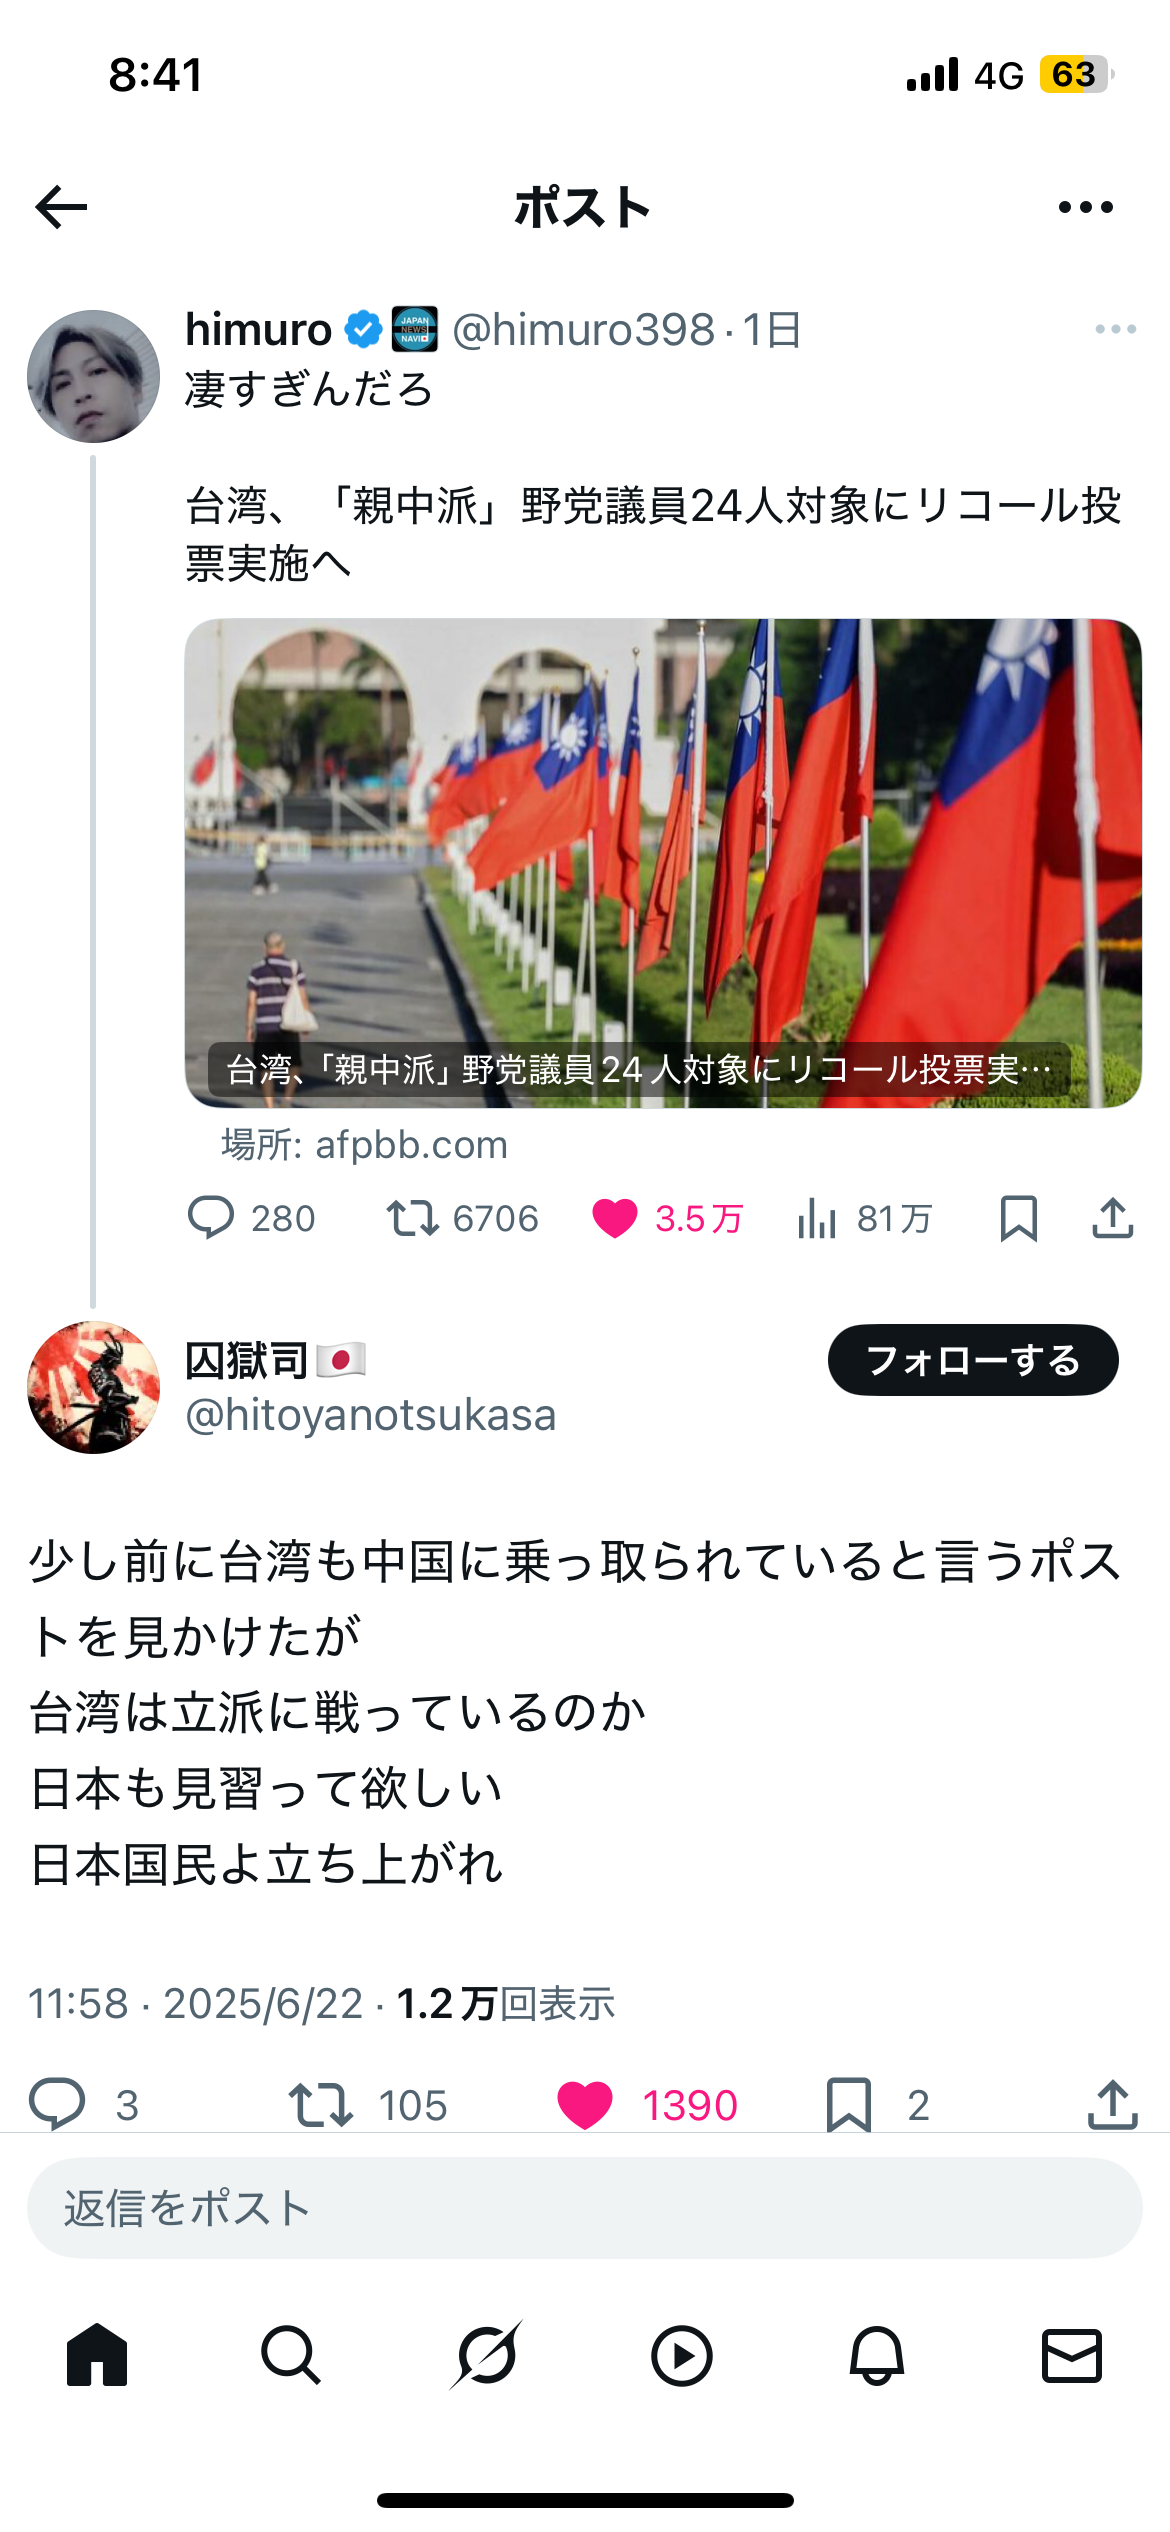Switch to the Home tab
The width and height of the screenshot is (1170, 2532).
(x=97, y=2356)
